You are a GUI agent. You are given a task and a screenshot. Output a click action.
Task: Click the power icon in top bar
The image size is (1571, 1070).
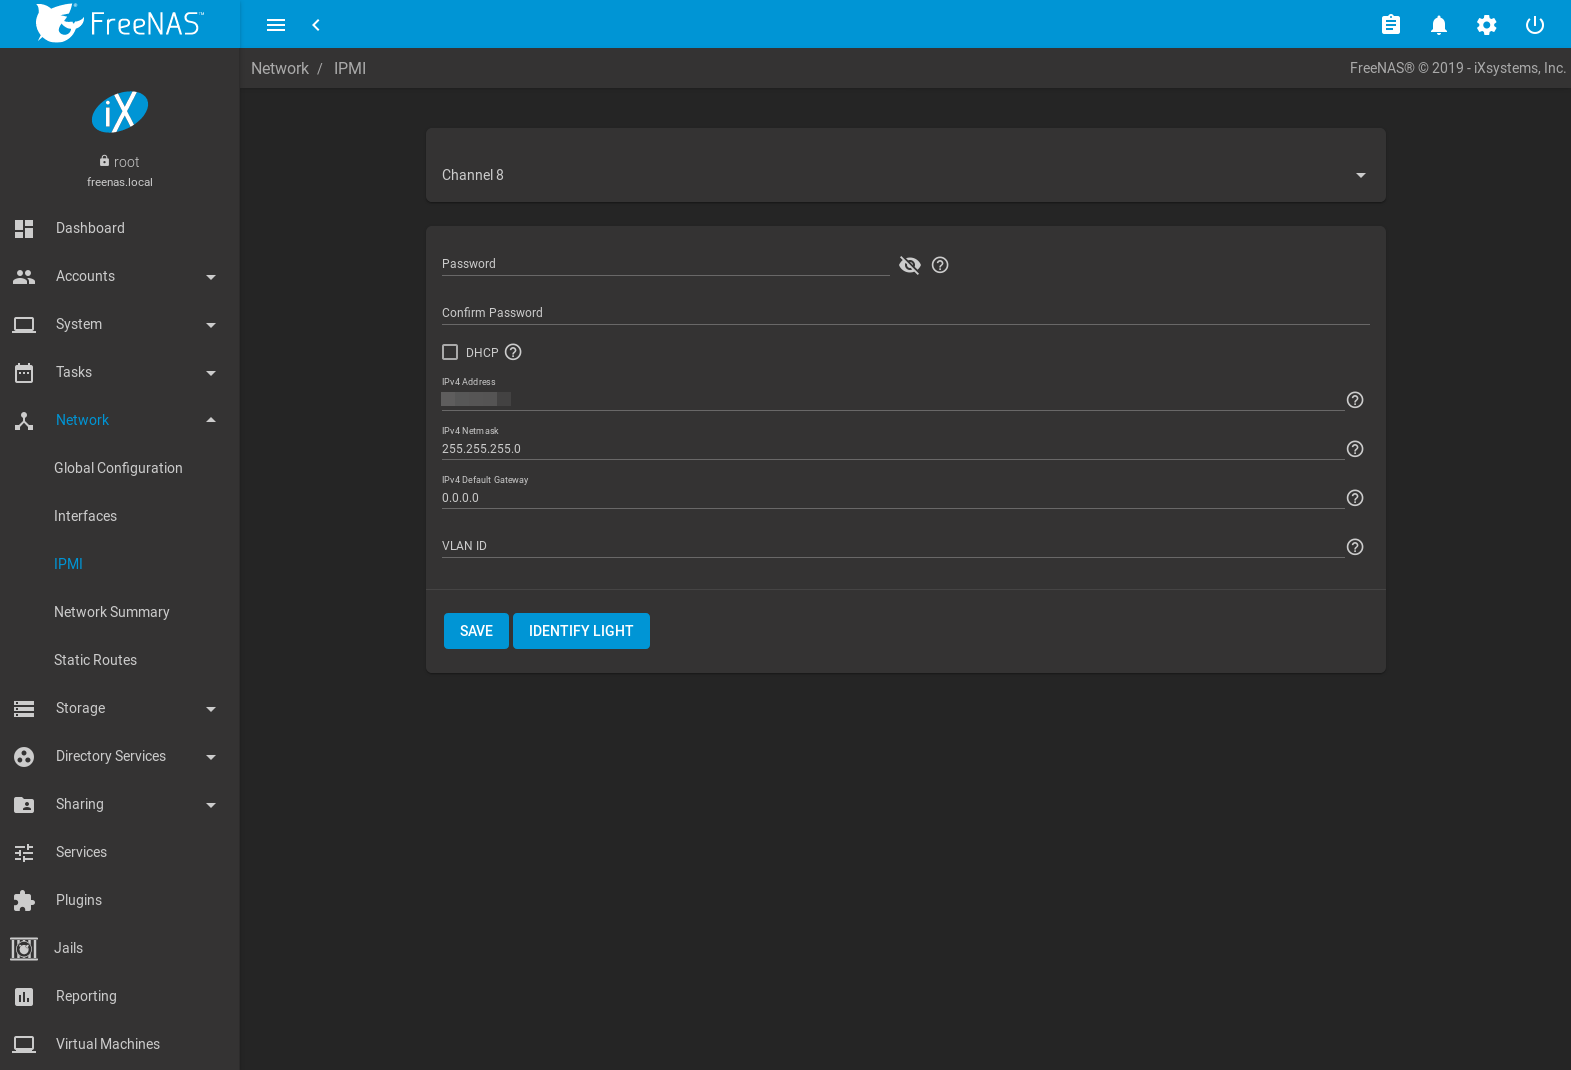click(1534, 25)
